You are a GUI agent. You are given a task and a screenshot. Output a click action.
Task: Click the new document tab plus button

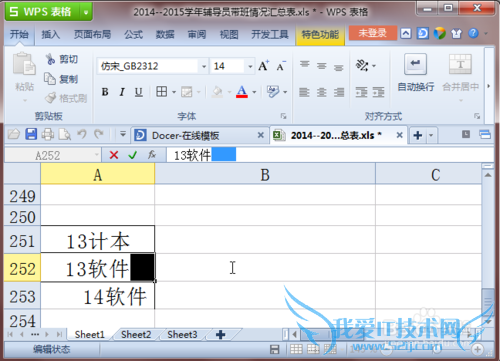417,135
